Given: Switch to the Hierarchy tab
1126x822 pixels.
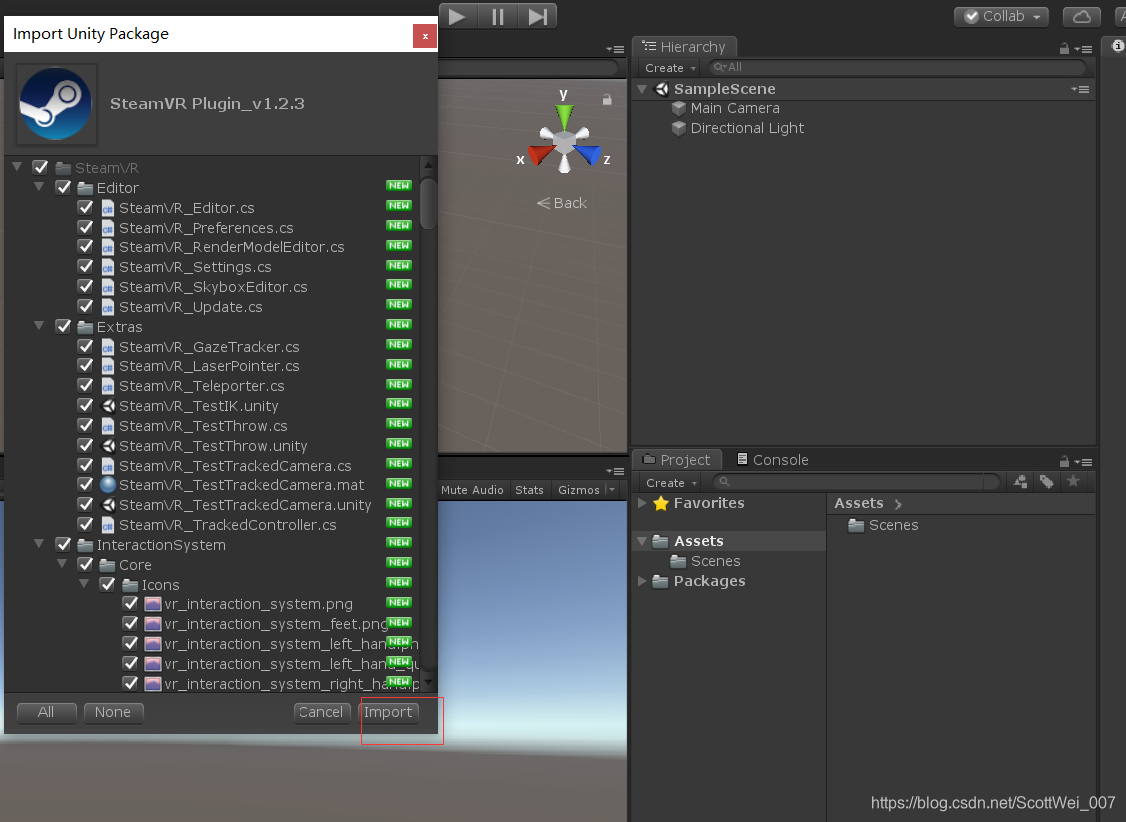Looking at the screenshot, I should pyautogui.click(x=684, y=47).
